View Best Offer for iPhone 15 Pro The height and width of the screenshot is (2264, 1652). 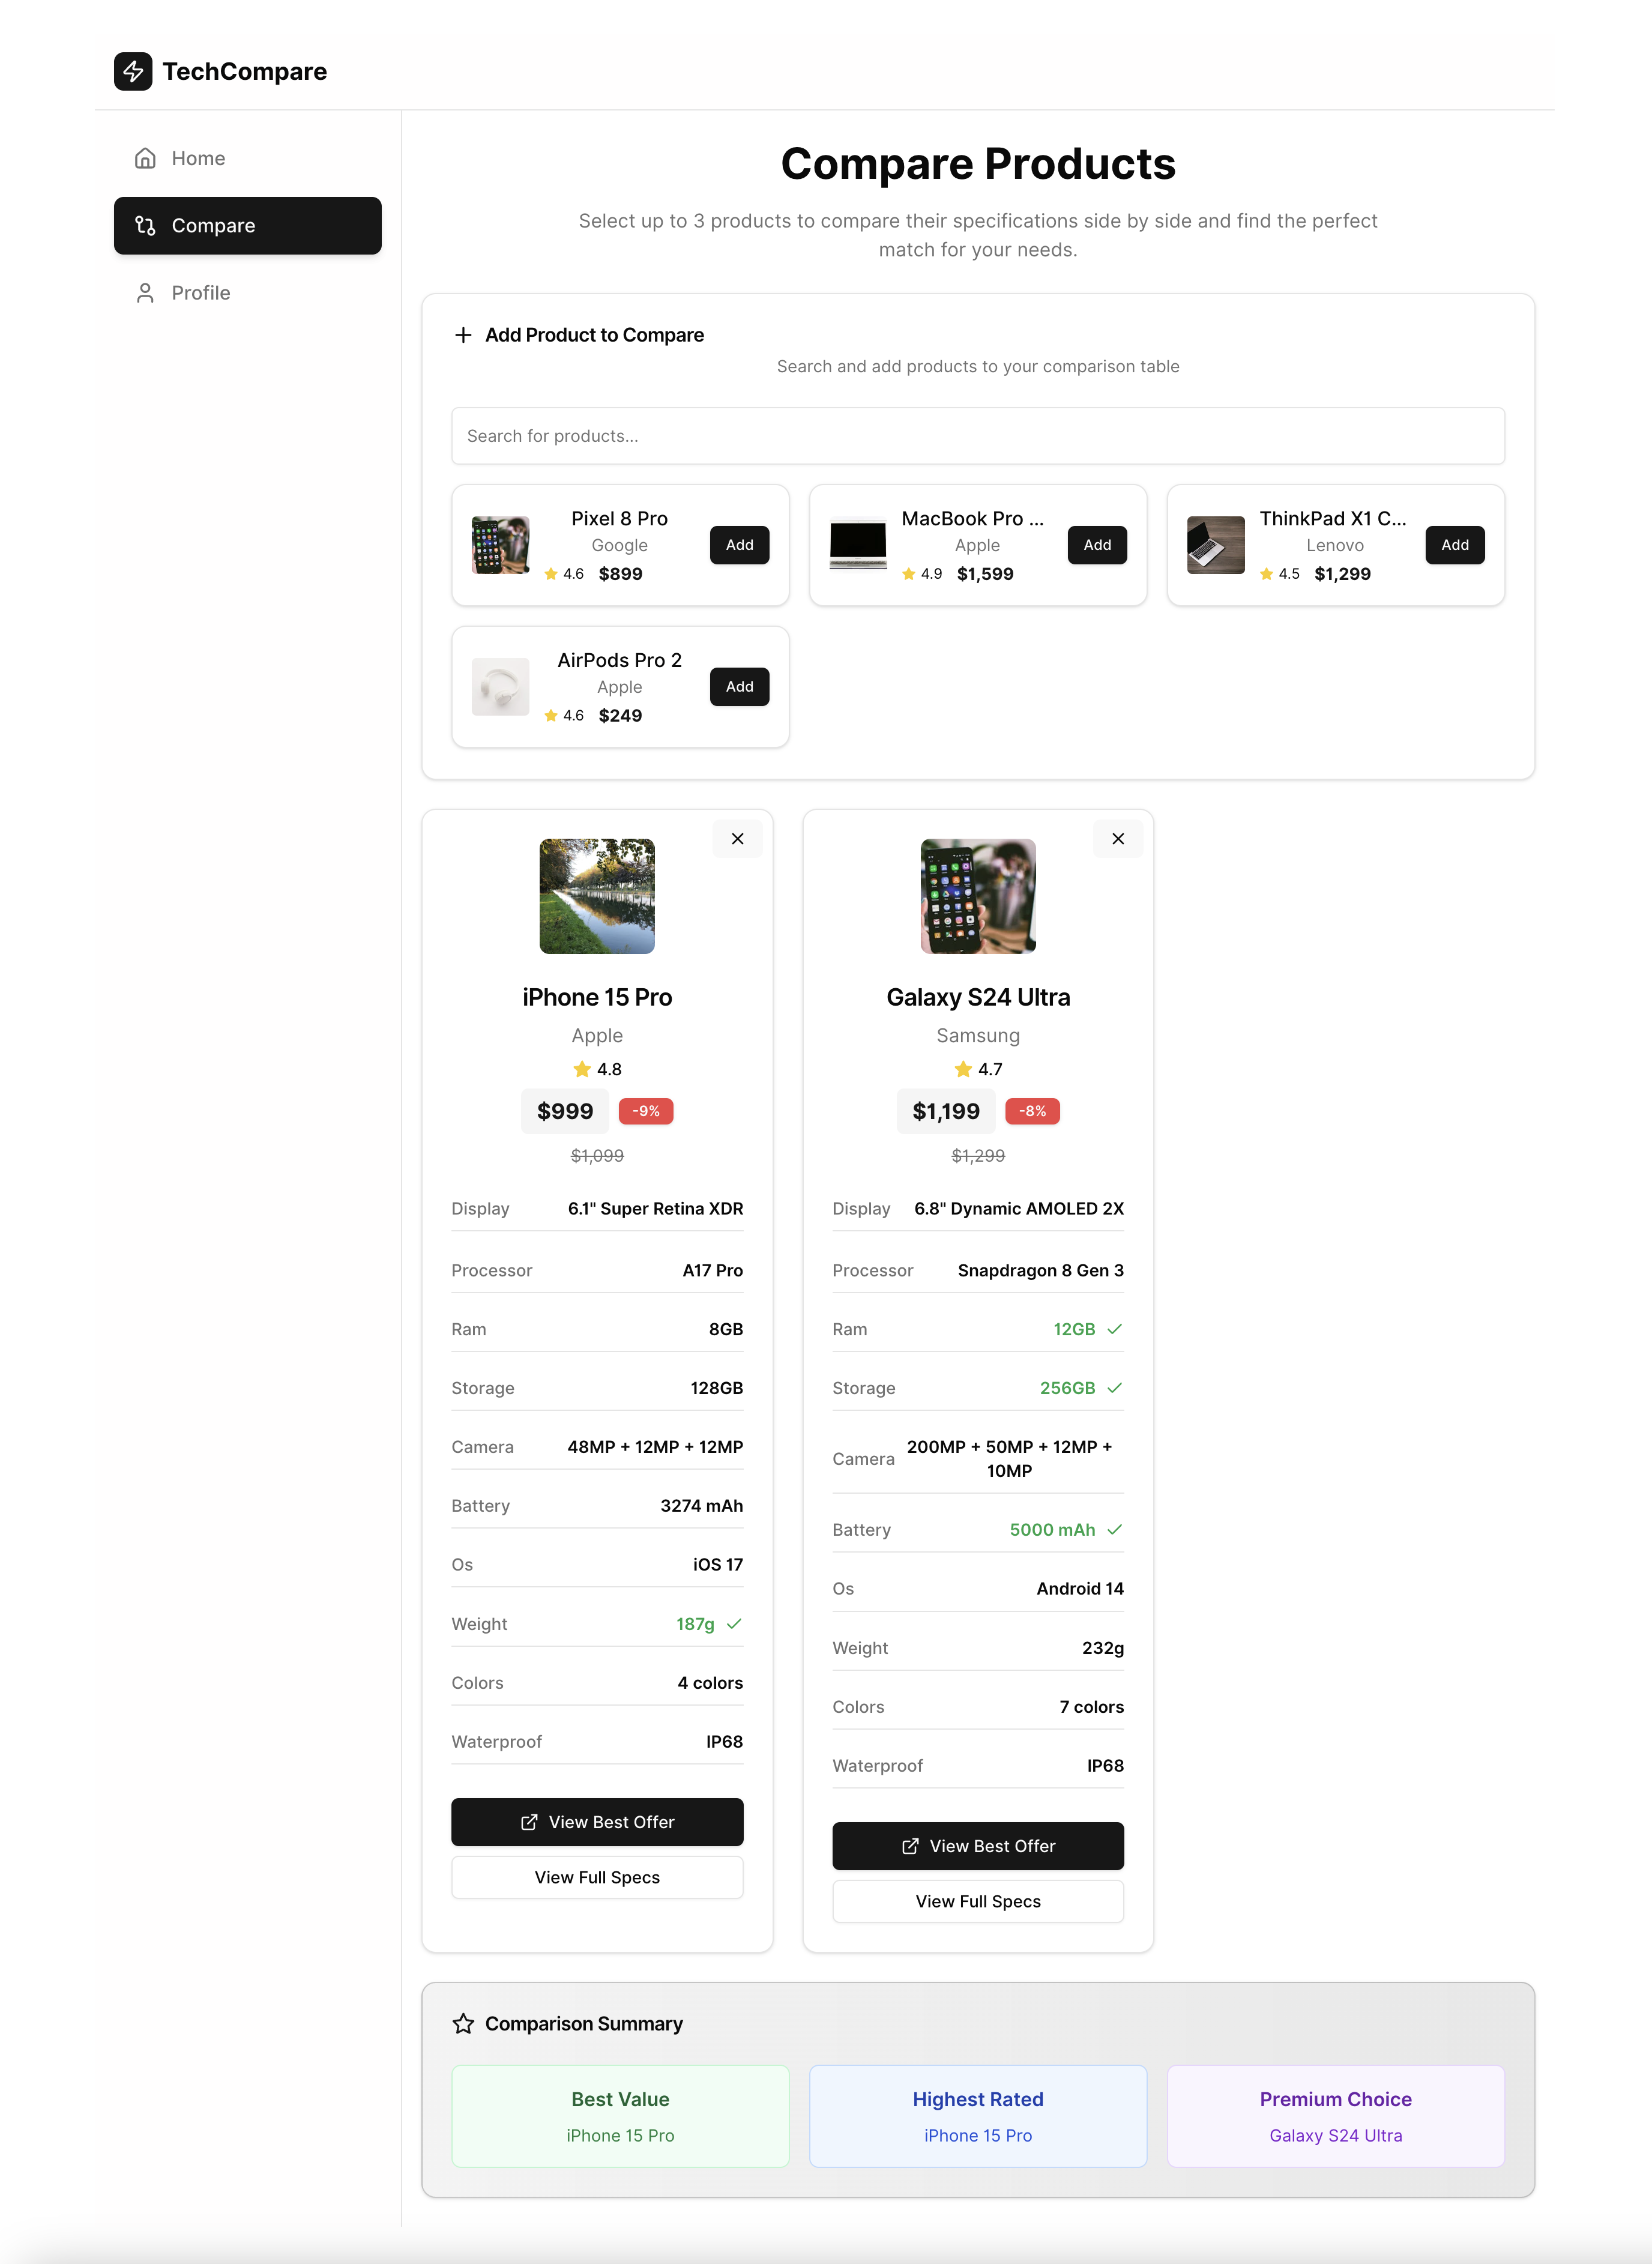tap(597, 1821)
